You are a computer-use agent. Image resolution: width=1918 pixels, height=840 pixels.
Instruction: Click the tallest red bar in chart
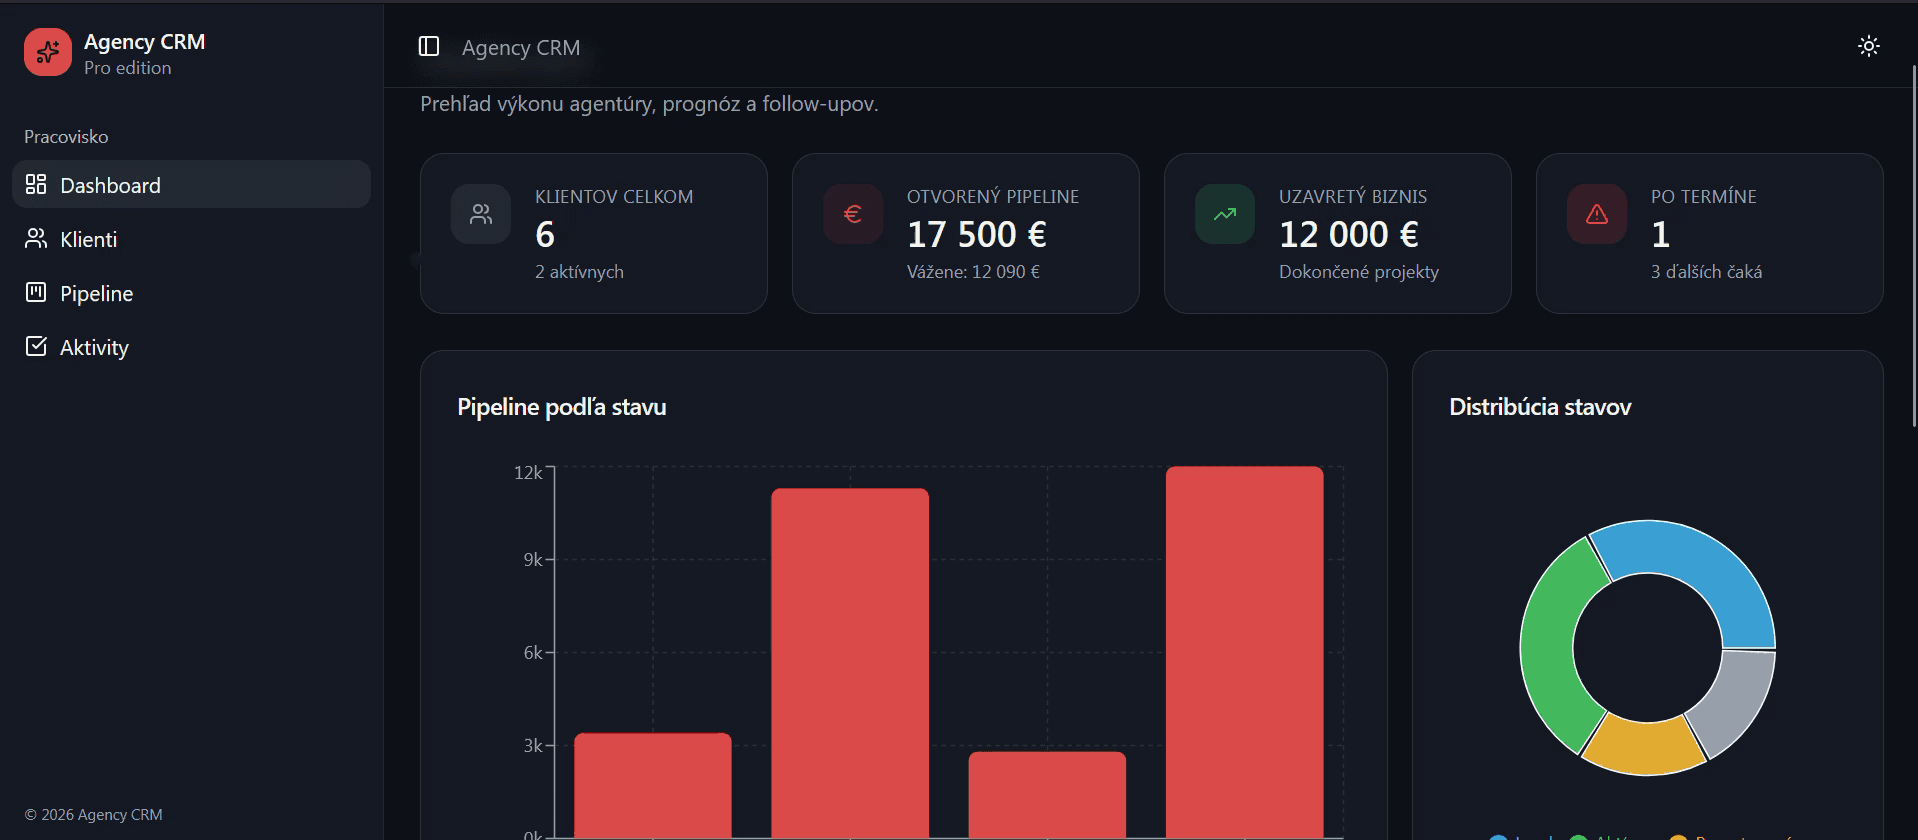point(1245,652)
